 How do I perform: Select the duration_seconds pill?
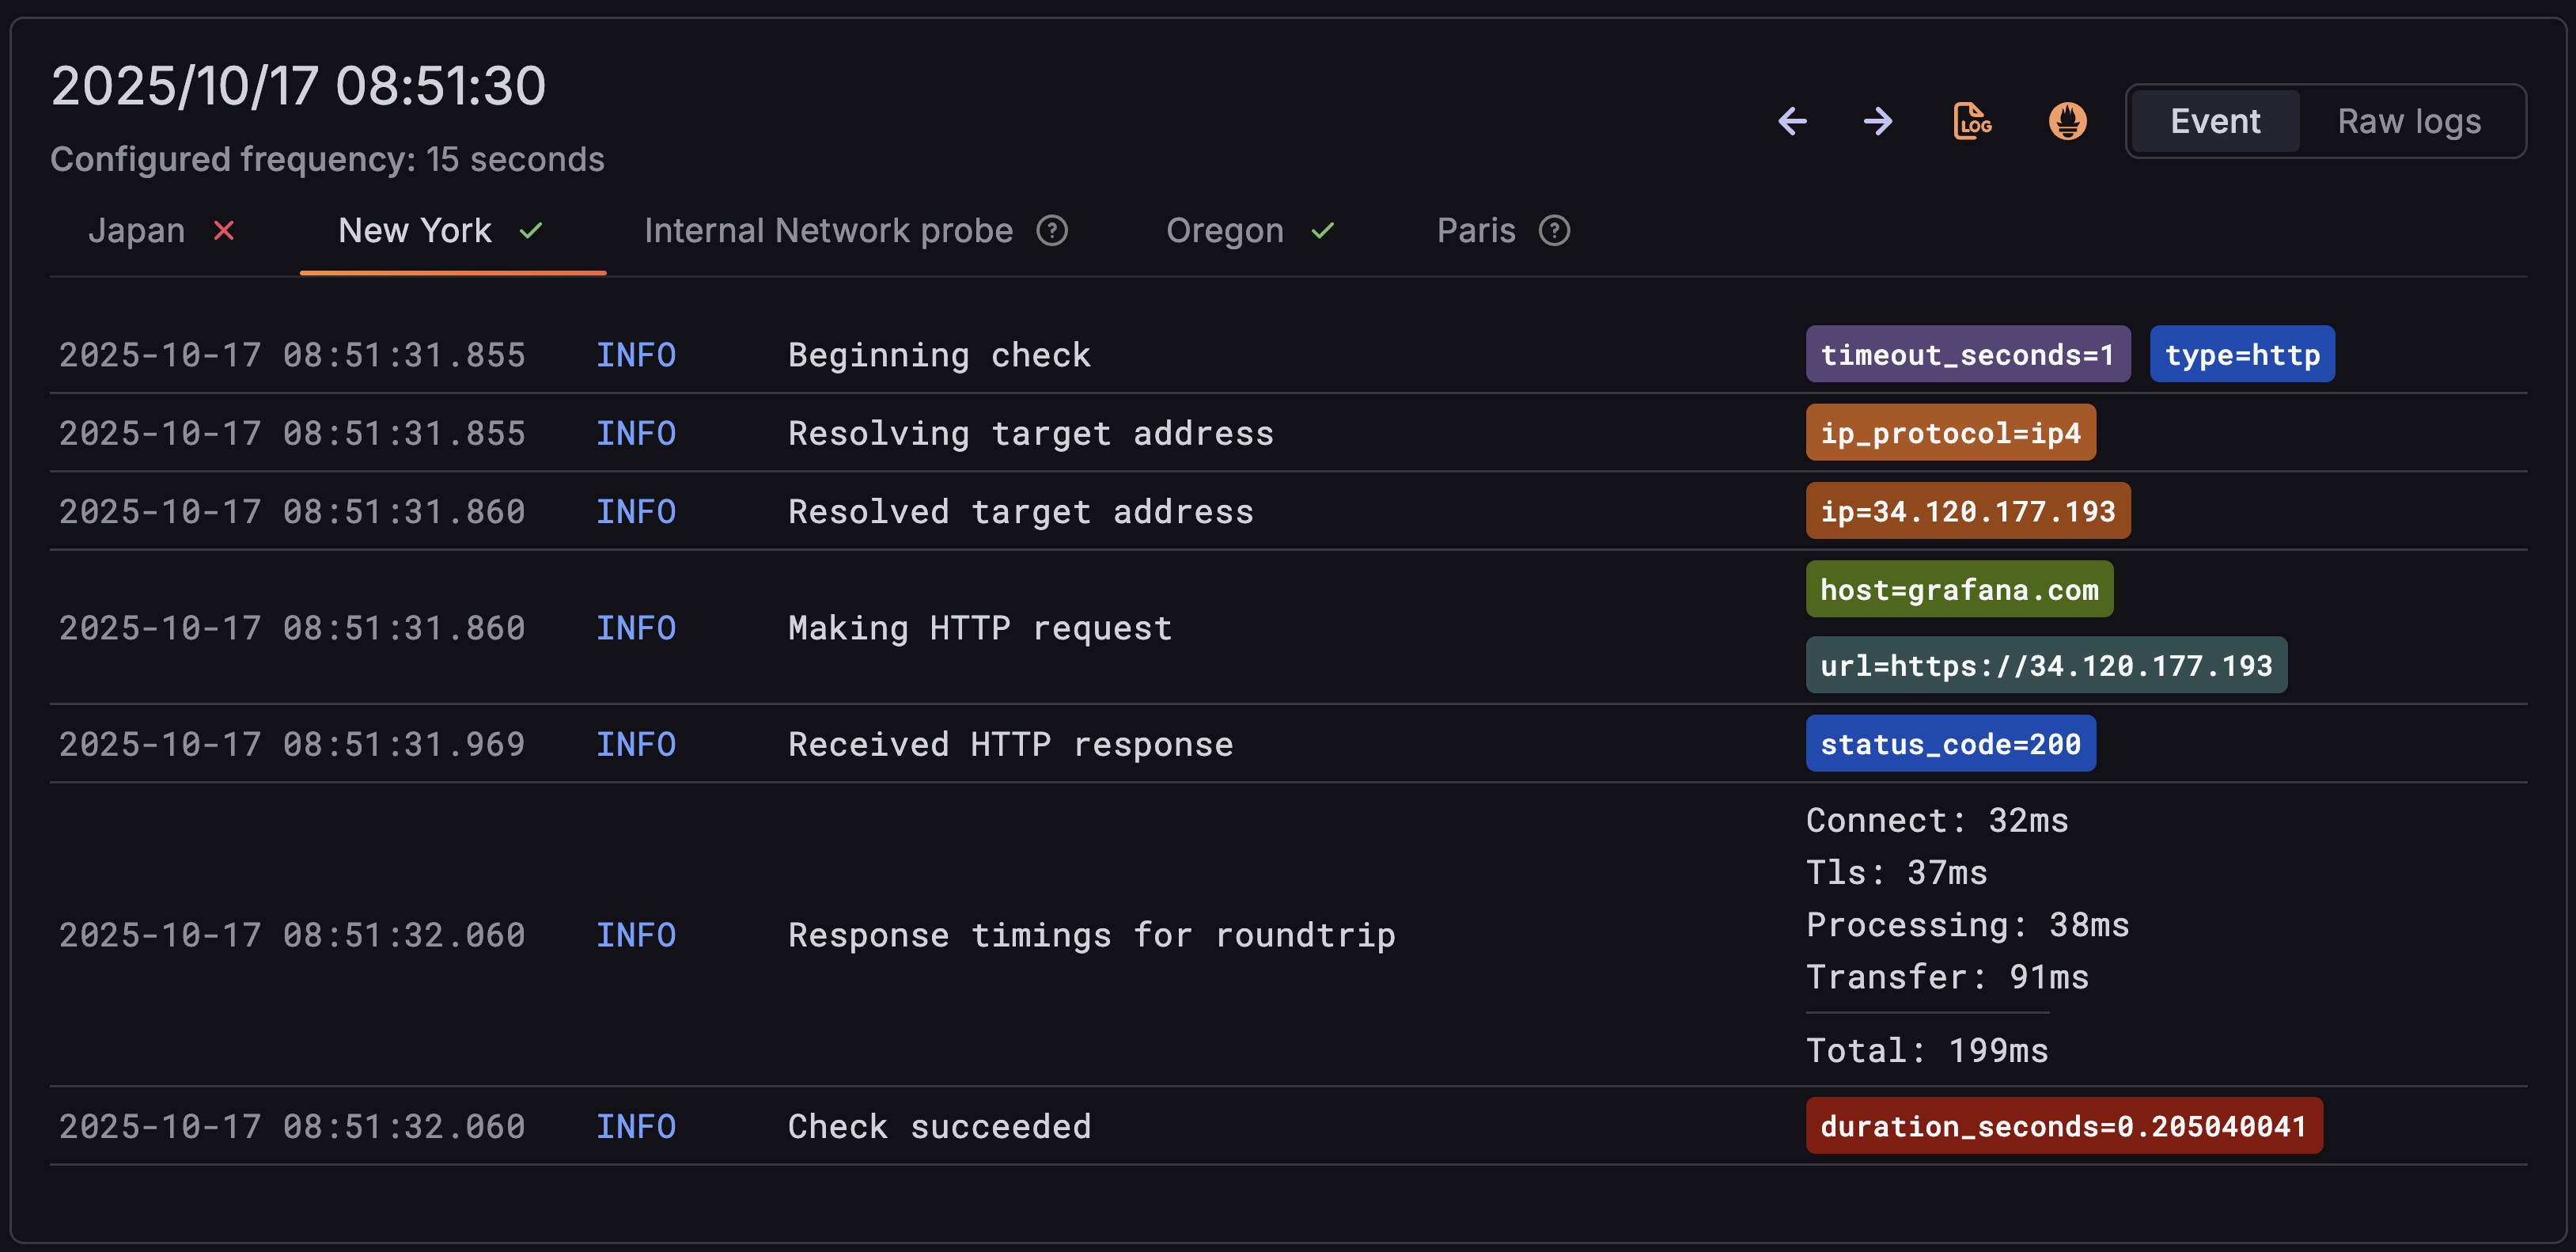click(2063, 1126)
